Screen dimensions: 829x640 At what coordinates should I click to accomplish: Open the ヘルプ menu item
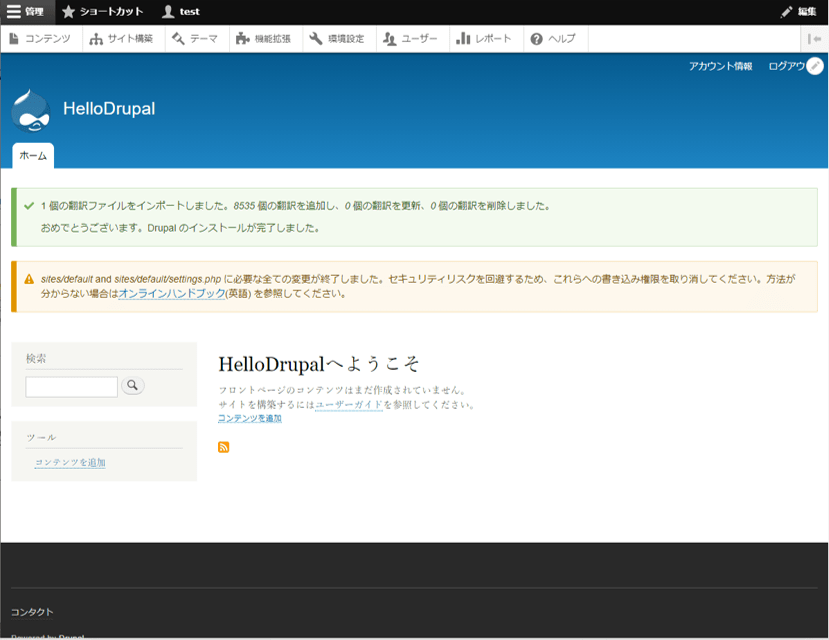click(x=553, y=39)
